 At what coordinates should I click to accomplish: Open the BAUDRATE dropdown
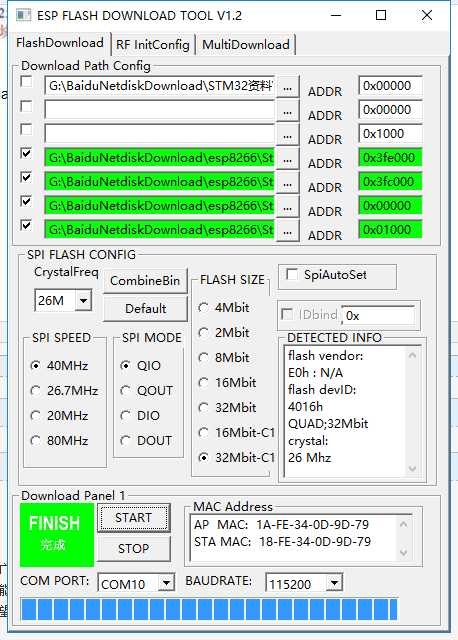(x=334, y=583)
